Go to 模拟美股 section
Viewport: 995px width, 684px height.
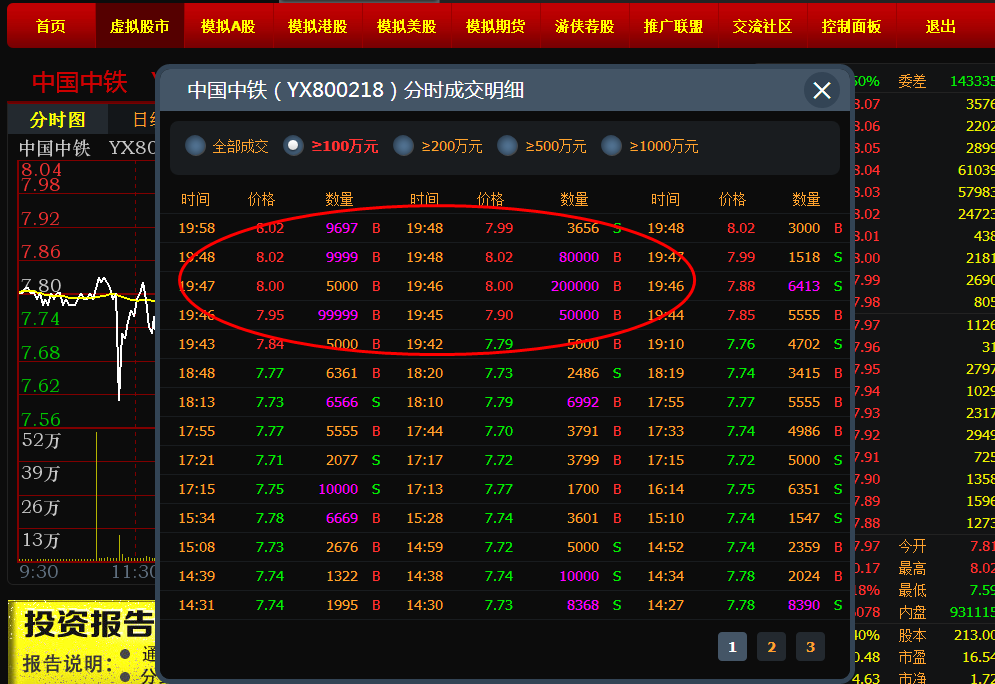click(x=406, y=26)
